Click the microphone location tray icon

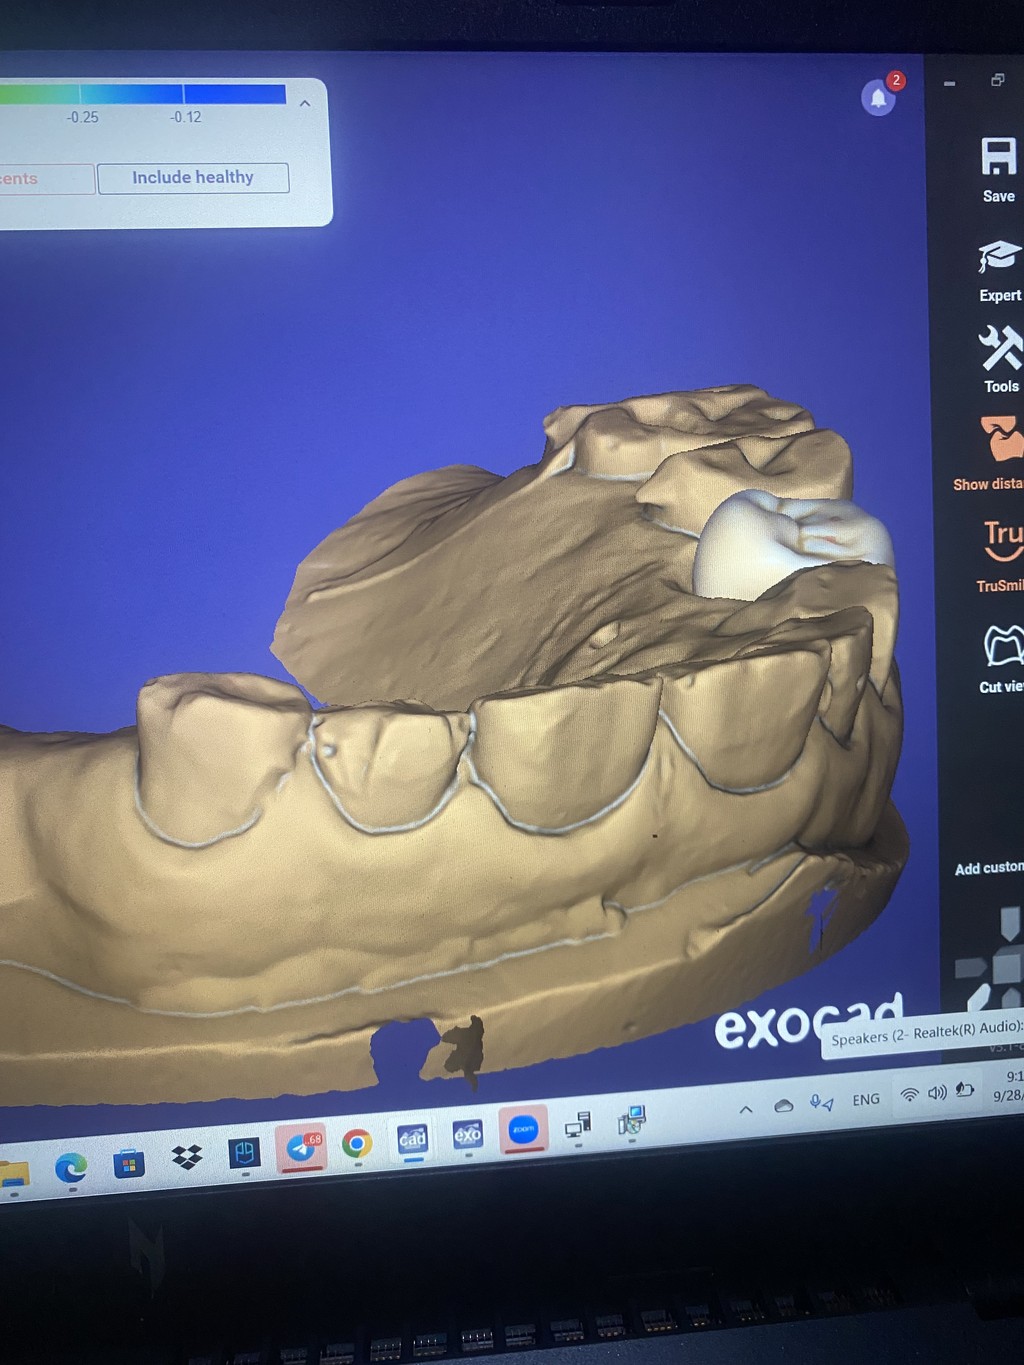pos(822,1103)
